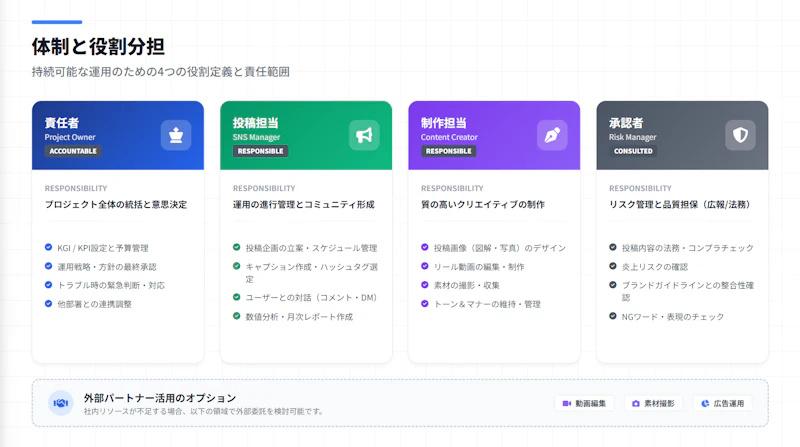This screenshot has width=800, height=447.
Task: Click the text 数値分析・月次レポート作成
Action: 299,317
